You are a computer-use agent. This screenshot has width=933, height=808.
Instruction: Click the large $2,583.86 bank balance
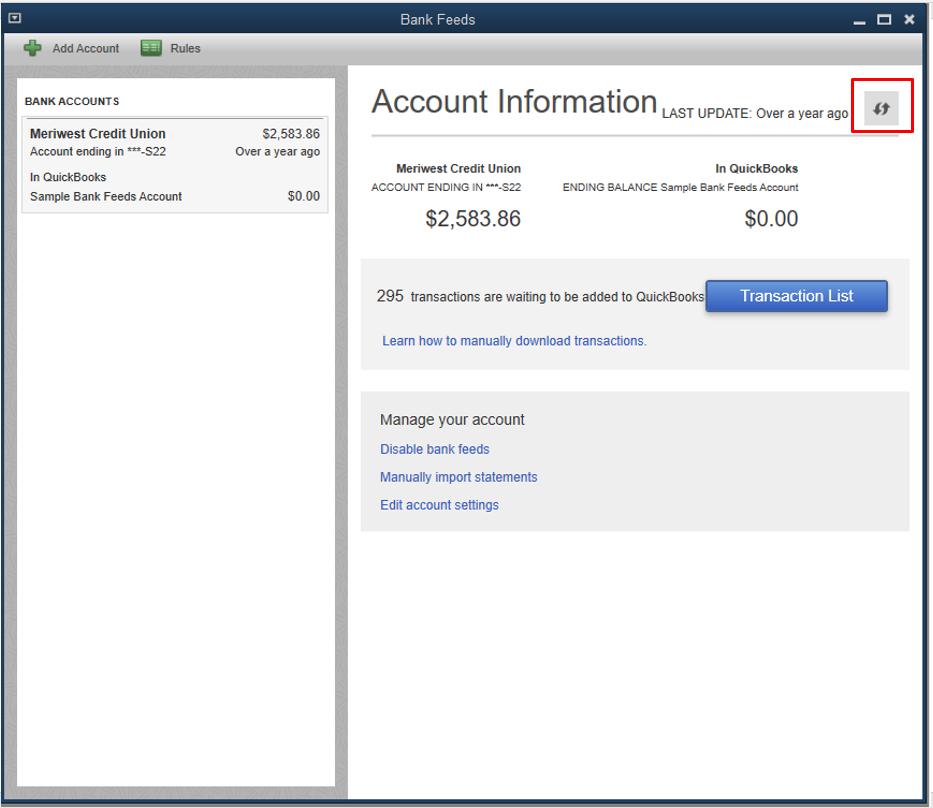[472, 218]
